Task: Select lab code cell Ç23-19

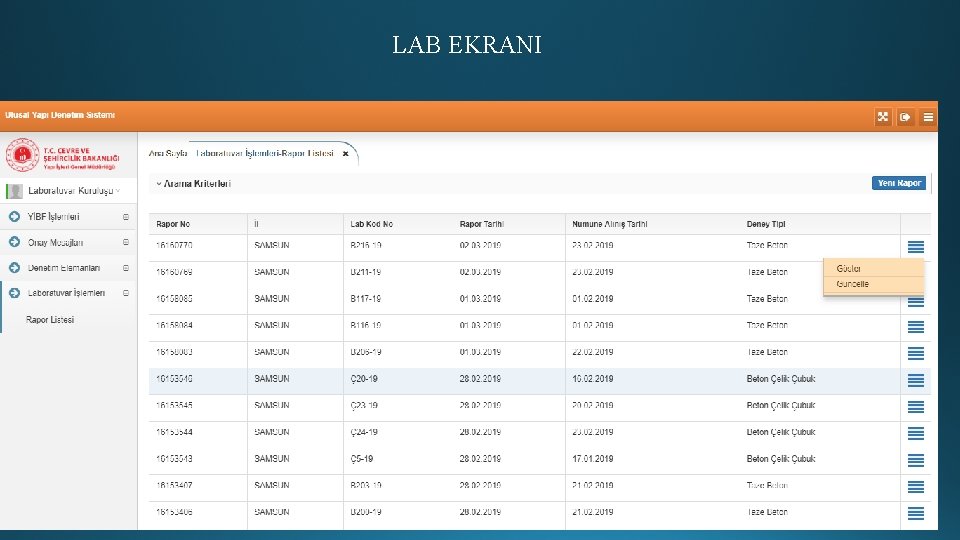Action: [x=364, y=405]
